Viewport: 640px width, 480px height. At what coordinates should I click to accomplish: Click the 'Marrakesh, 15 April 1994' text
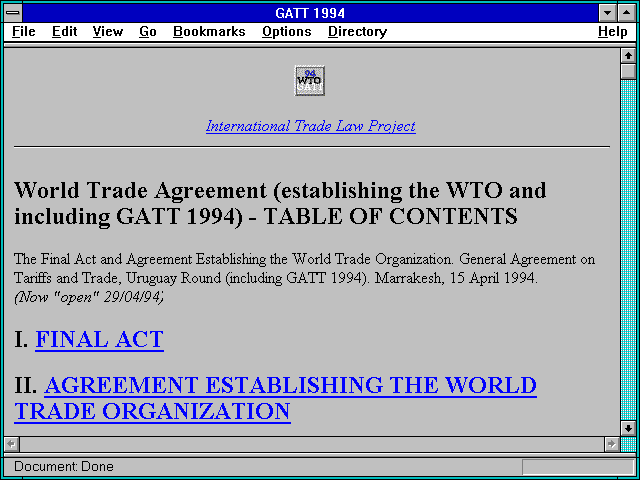click(x=456, y=278)
